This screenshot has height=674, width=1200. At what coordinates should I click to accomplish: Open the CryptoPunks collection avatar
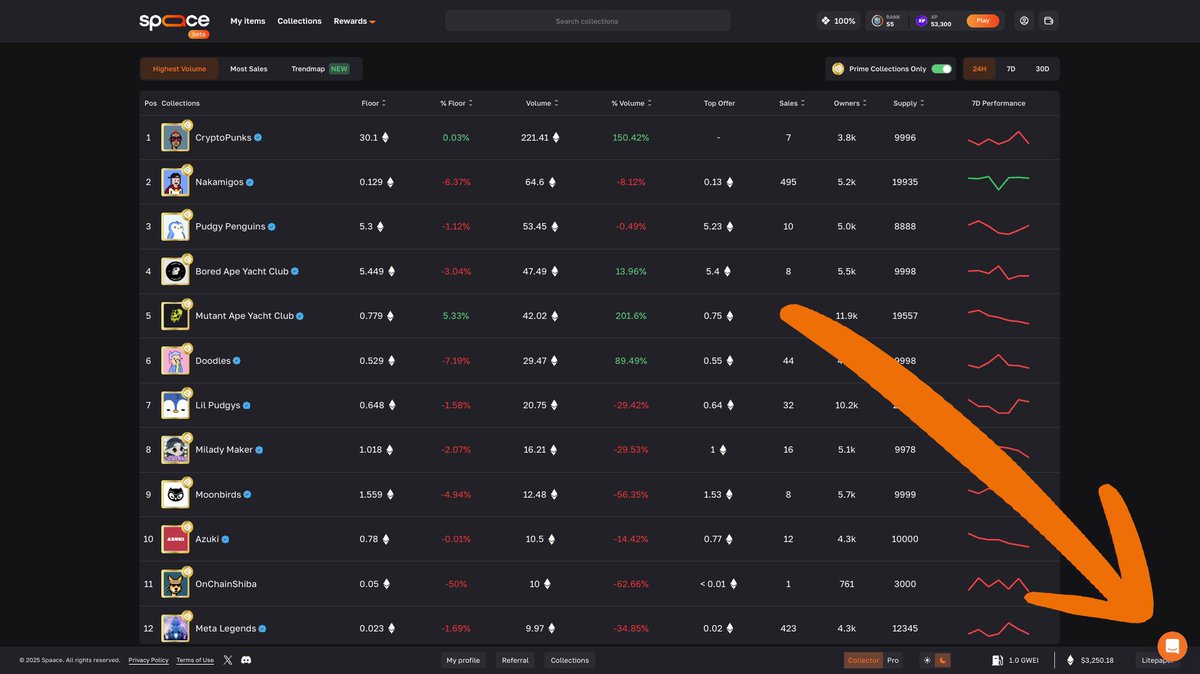point(175,138)
